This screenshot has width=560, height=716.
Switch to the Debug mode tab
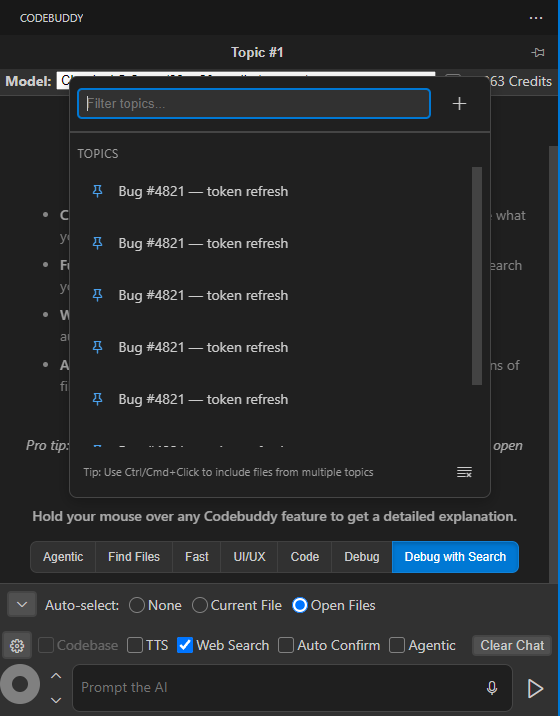pyautogui.click(x=362, y=557)
